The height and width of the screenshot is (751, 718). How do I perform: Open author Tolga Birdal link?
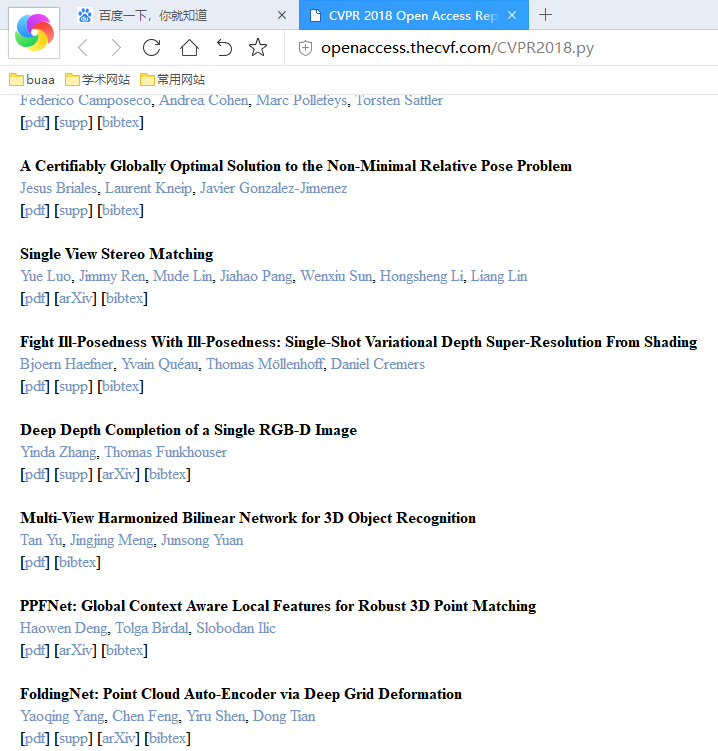tap(152, 629)
